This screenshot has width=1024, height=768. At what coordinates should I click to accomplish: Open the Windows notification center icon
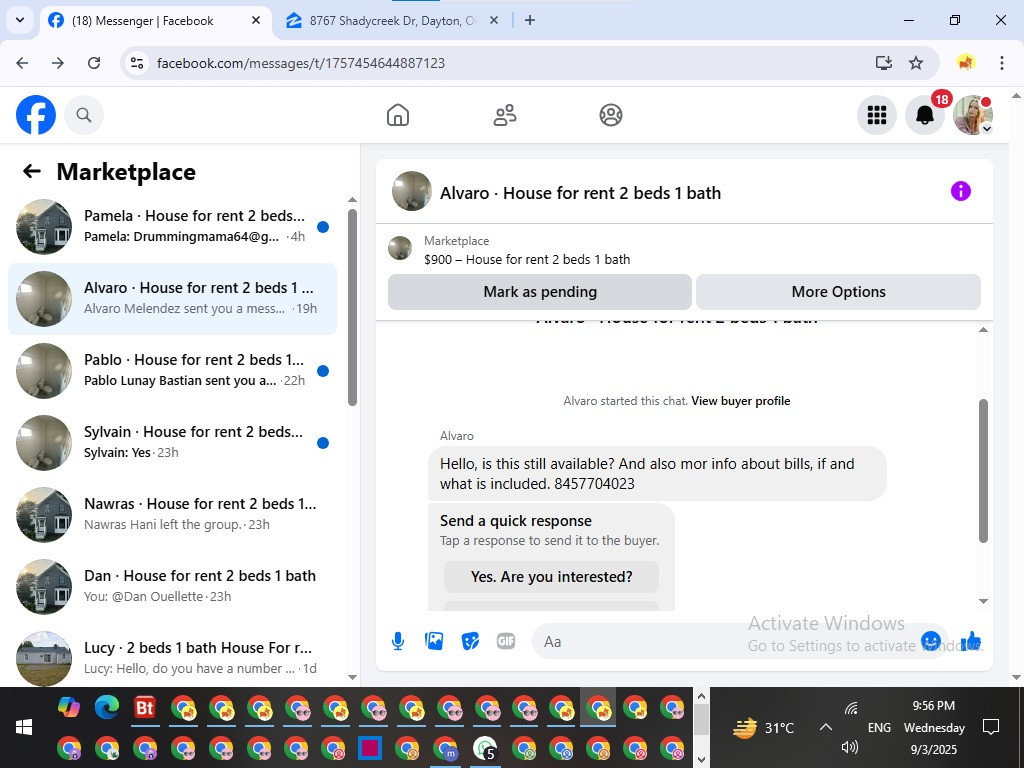[x=991, y=727]
